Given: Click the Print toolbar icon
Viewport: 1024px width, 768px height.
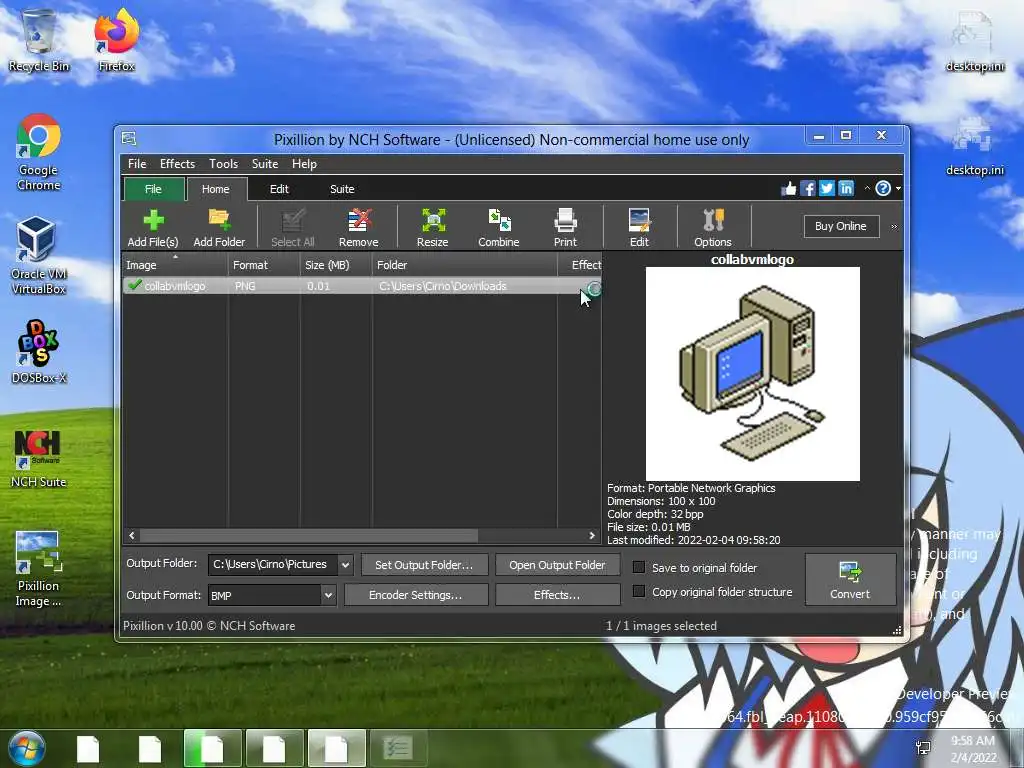Looking at the screenshot, I should 565,227.
